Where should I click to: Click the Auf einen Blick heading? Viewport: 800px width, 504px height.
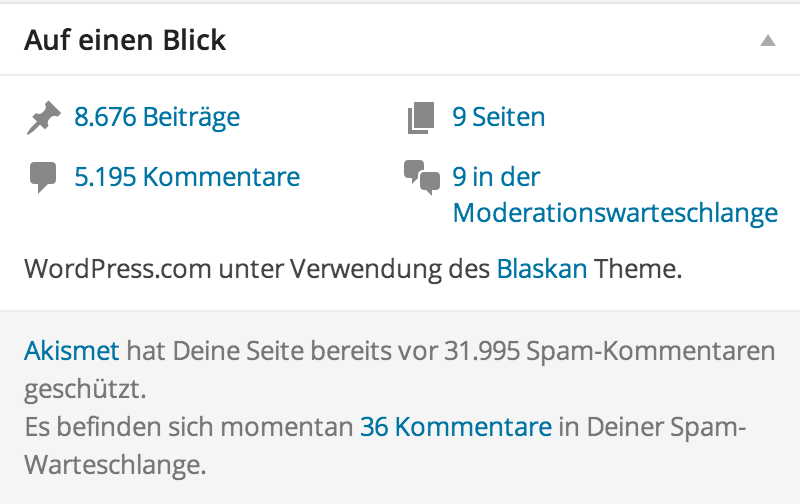125,41
